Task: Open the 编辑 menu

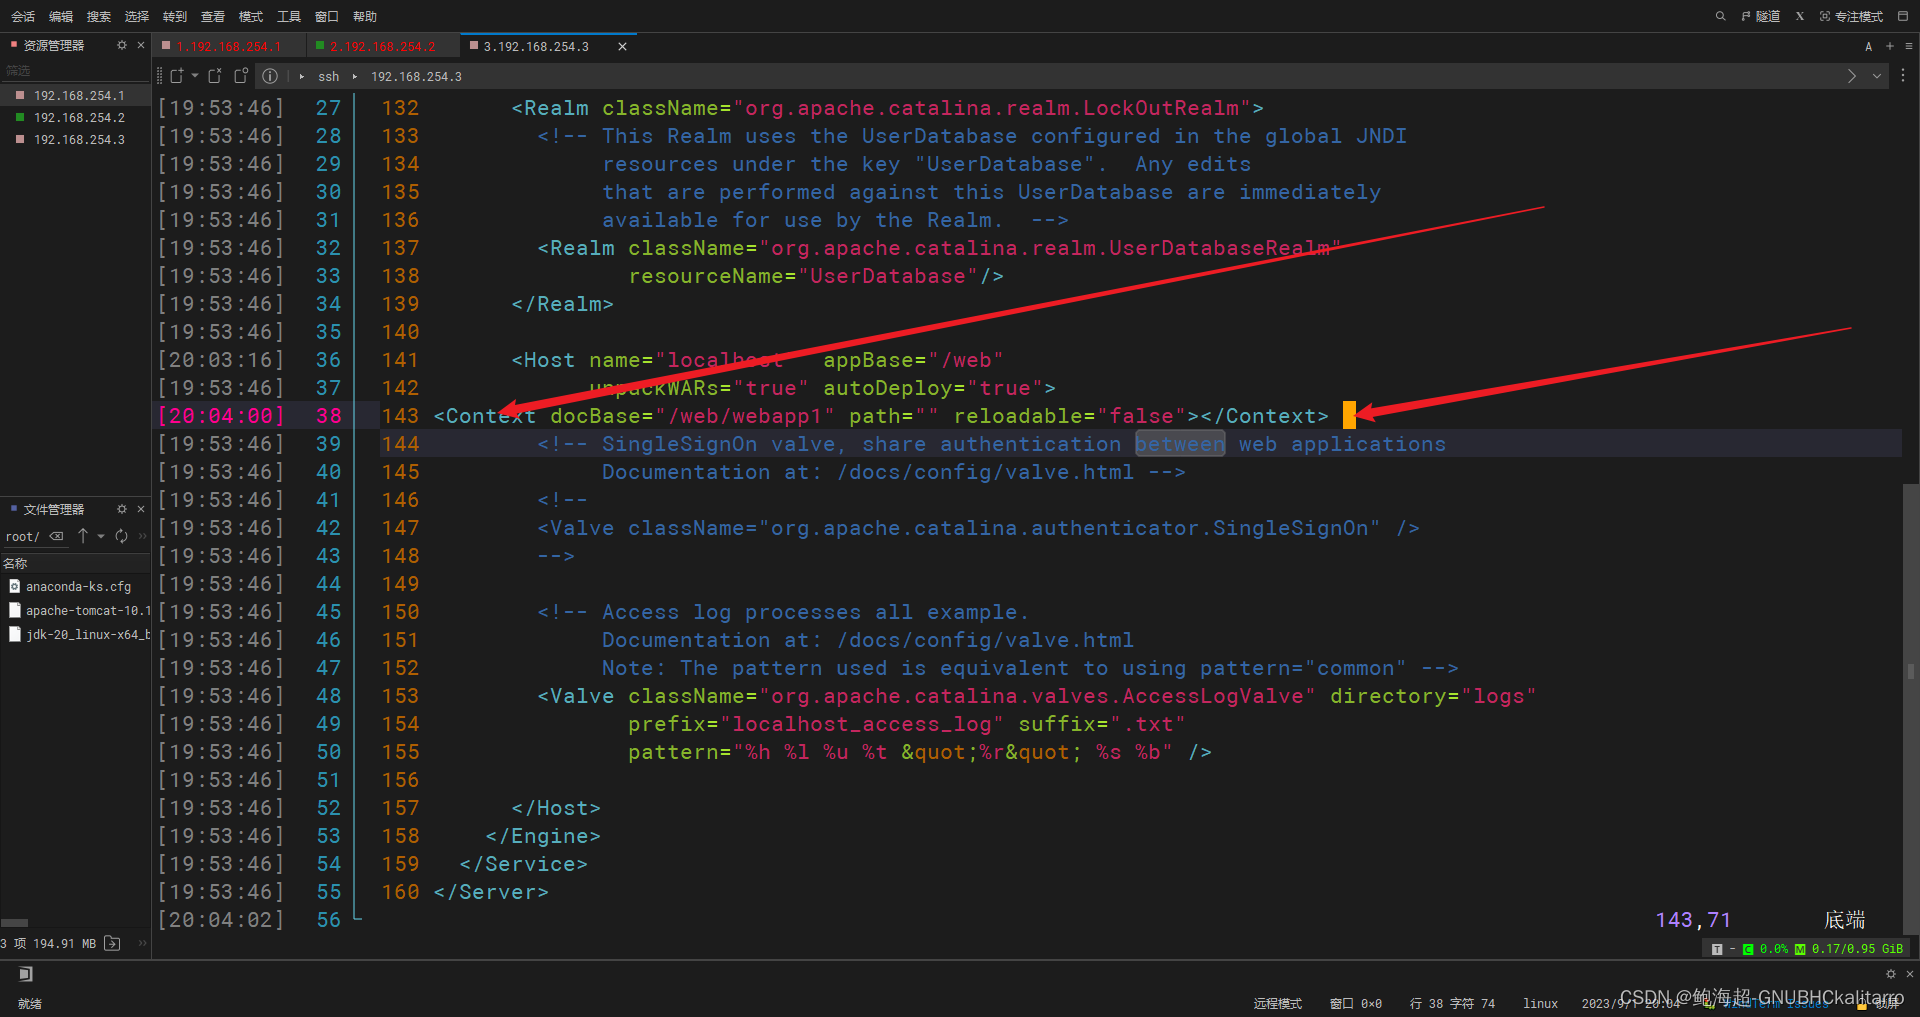Action: (61, 17)
